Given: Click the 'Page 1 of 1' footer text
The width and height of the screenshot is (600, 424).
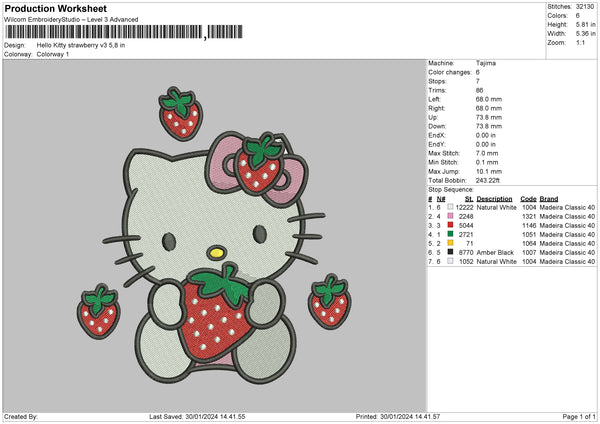Looking at the screenshot, I should (579, 416).
